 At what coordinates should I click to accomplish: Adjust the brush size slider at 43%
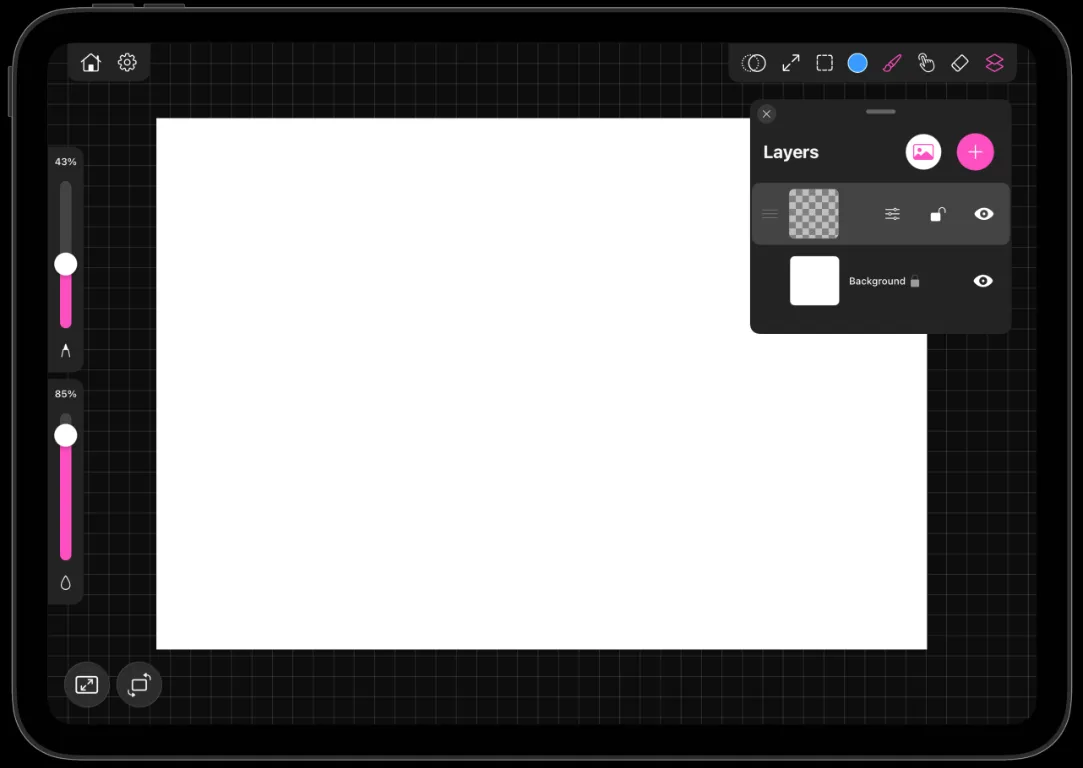(x=66, y=264)
